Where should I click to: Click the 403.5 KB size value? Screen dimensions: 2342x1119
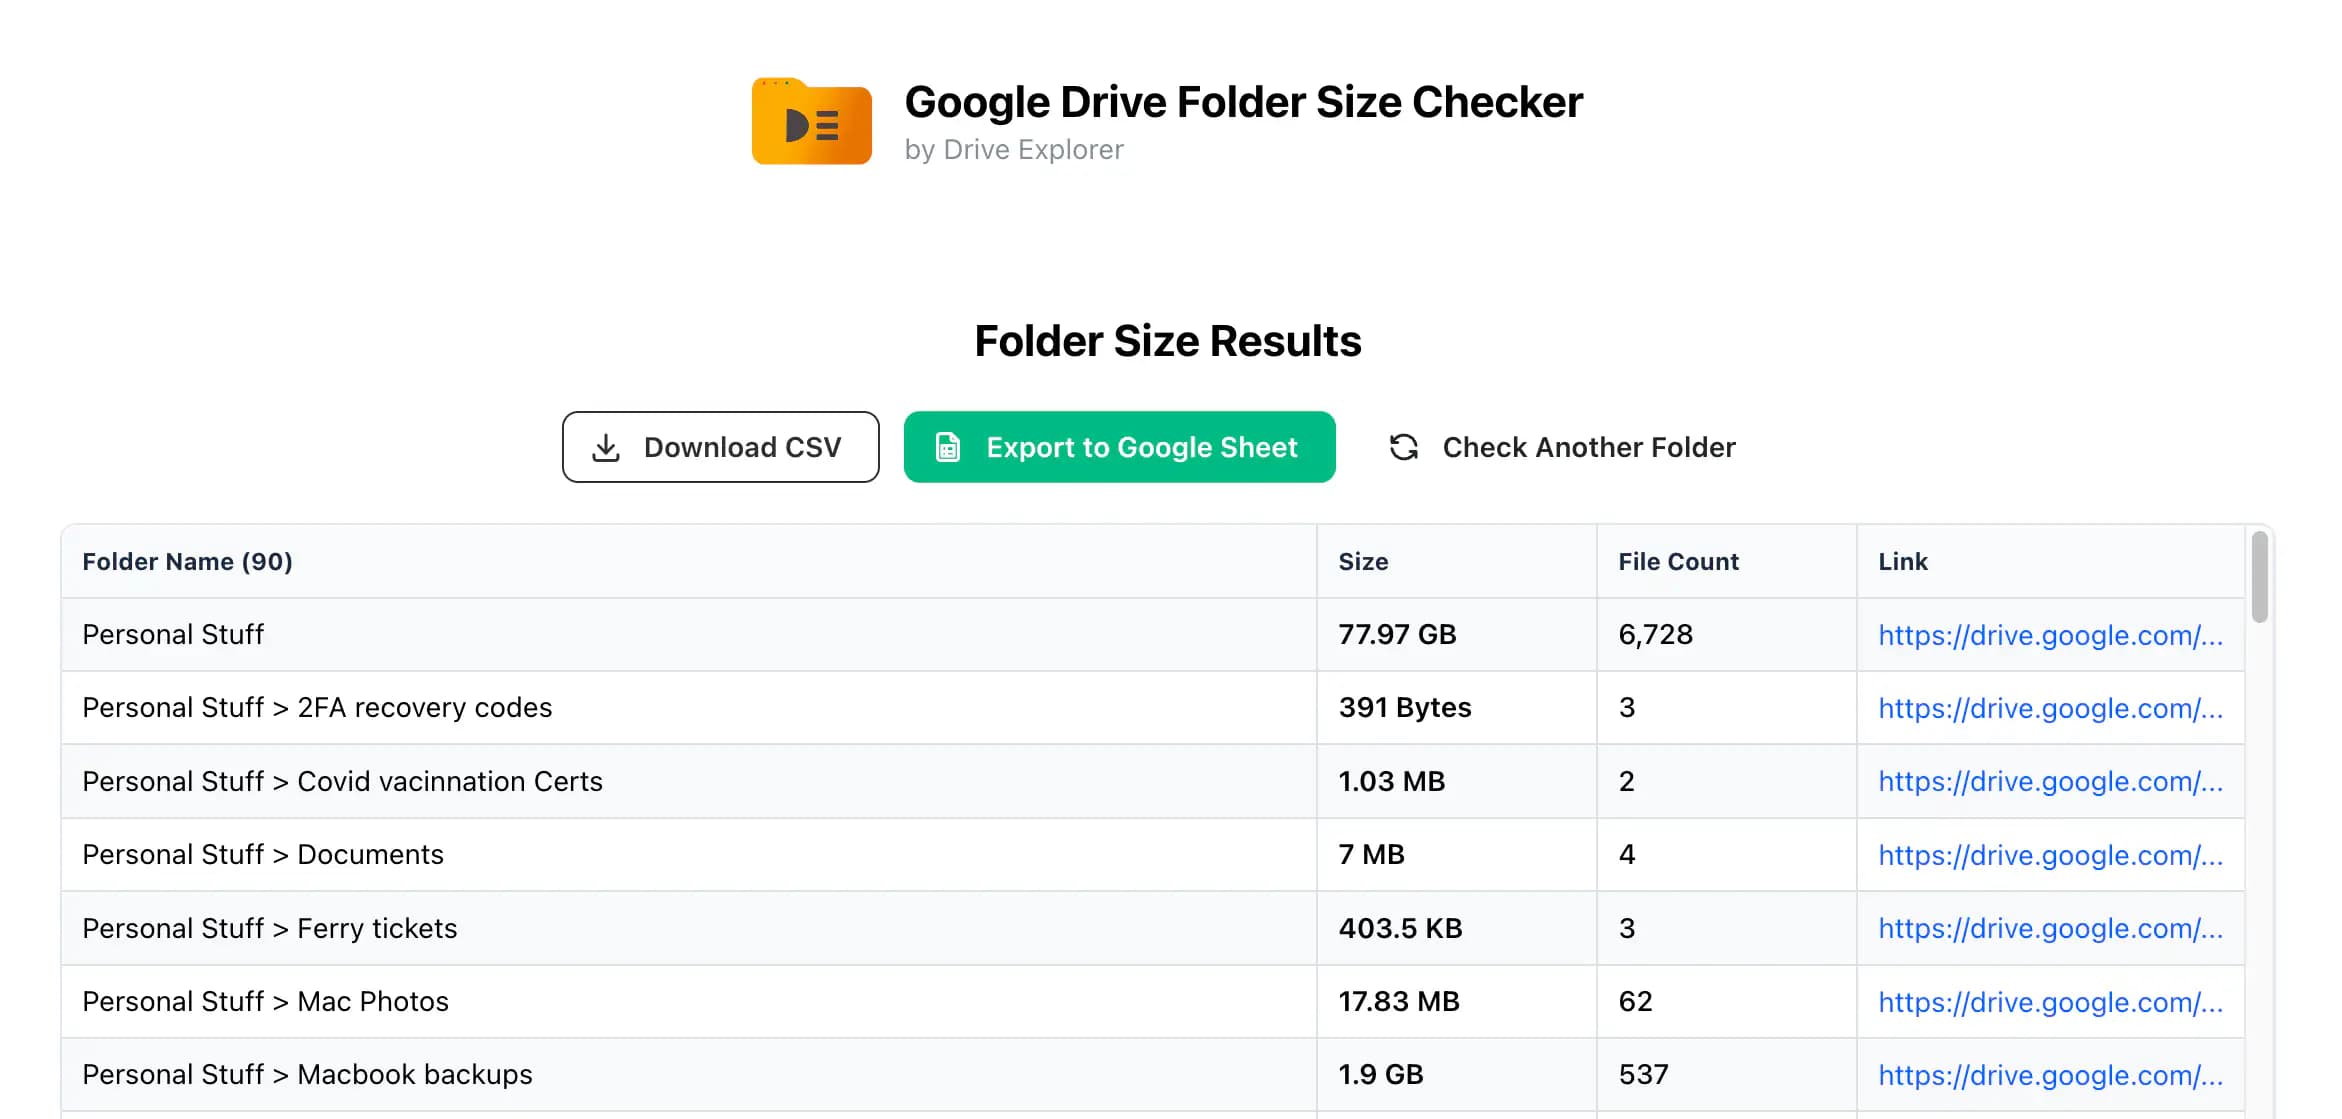[x=1400, y=928]
